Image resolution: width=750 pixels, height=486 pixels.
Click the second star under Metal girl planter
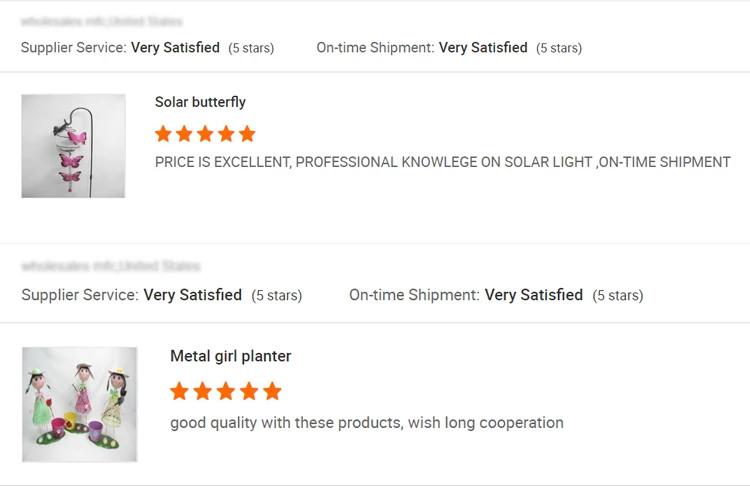click(202, 391)
